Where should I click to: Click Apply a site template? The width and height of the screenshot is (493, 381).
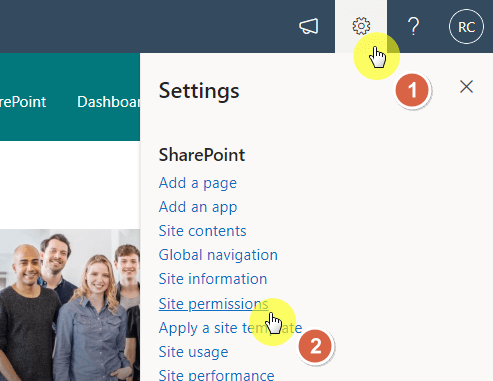[230, 328]
